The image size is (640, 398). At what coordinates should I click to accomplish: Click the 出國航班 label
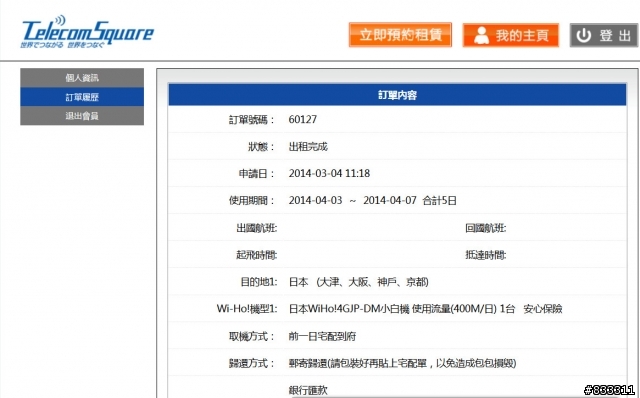[256, 228]
